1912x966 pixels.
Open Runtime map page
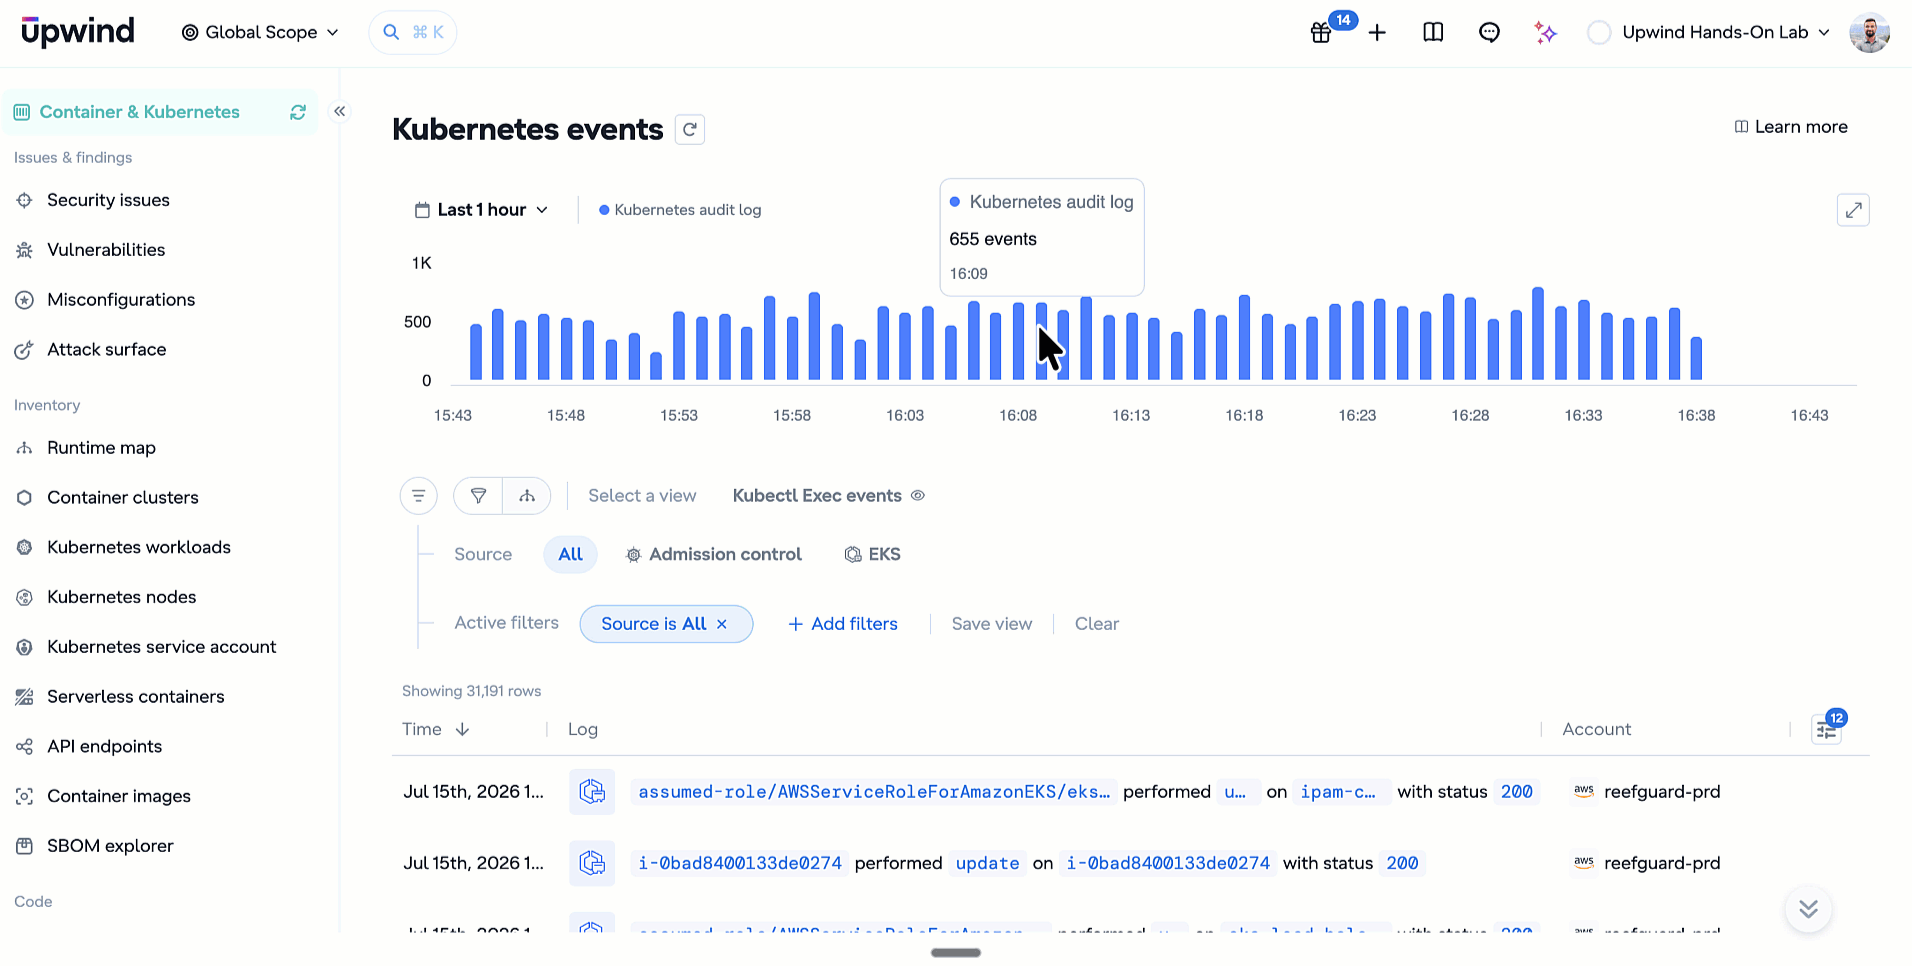coord(101,448)
